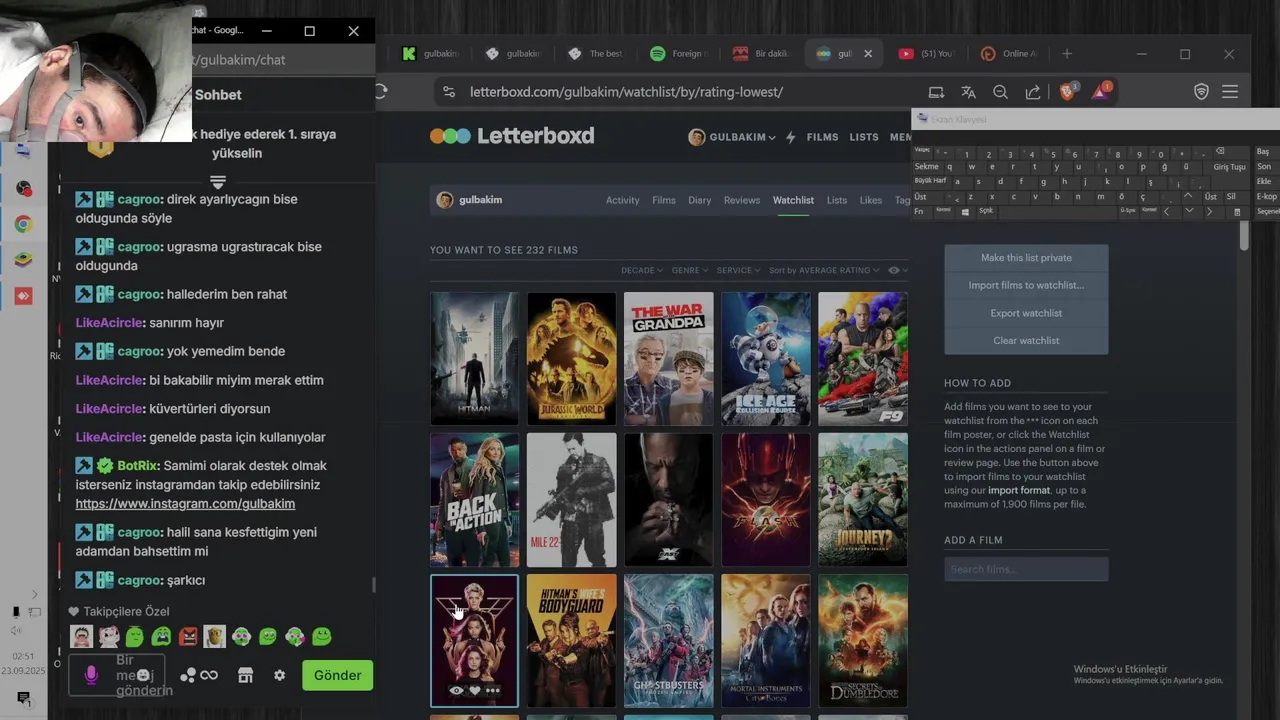Switch to the Spotify 'Foreign' browser tab
This screenshot has width=1280, height=720.
(x=679, y=54)
